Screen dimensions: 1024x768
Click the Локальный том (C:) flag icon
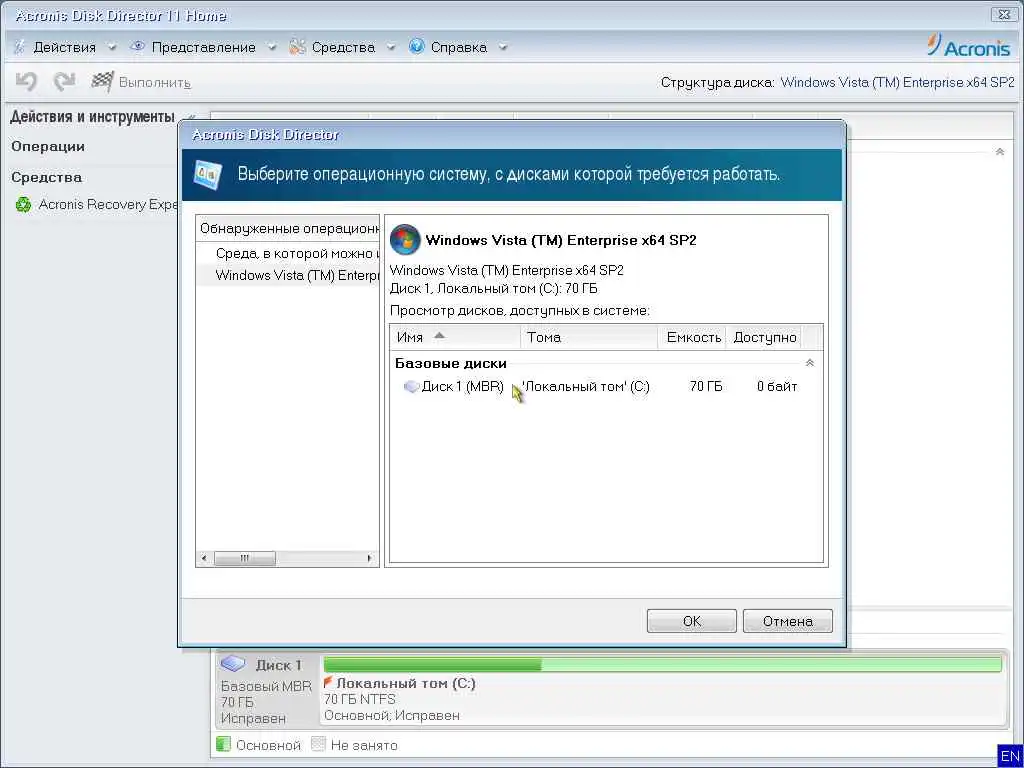[328, 682]
